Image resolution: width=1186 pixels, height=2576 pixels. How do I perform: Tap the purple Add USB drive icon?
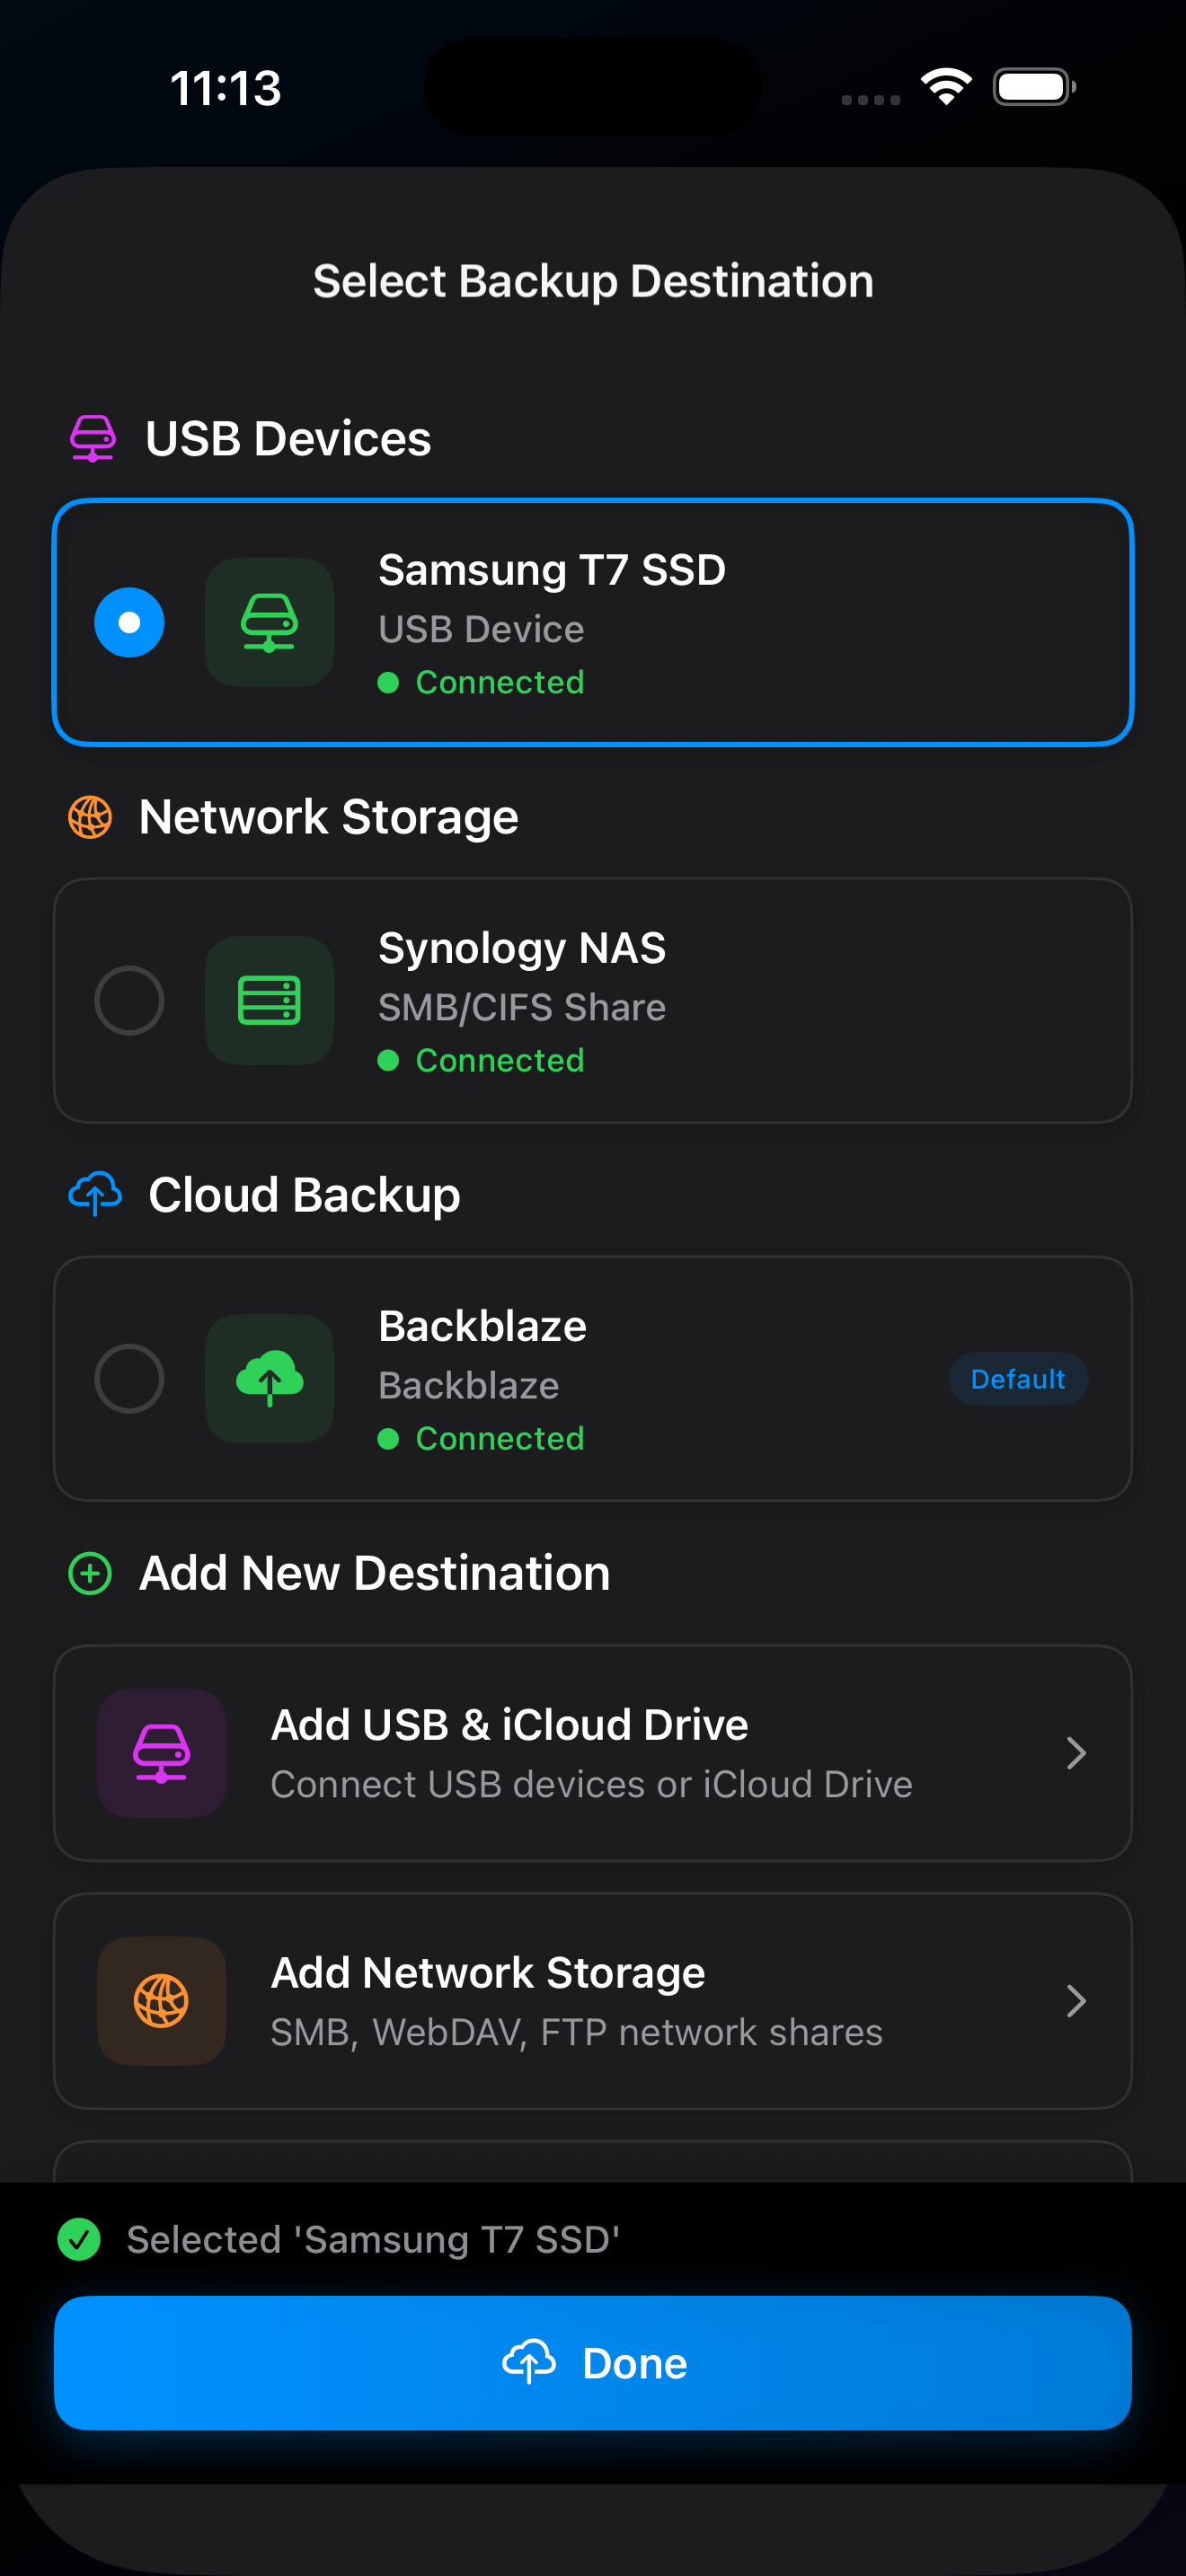161,1753
